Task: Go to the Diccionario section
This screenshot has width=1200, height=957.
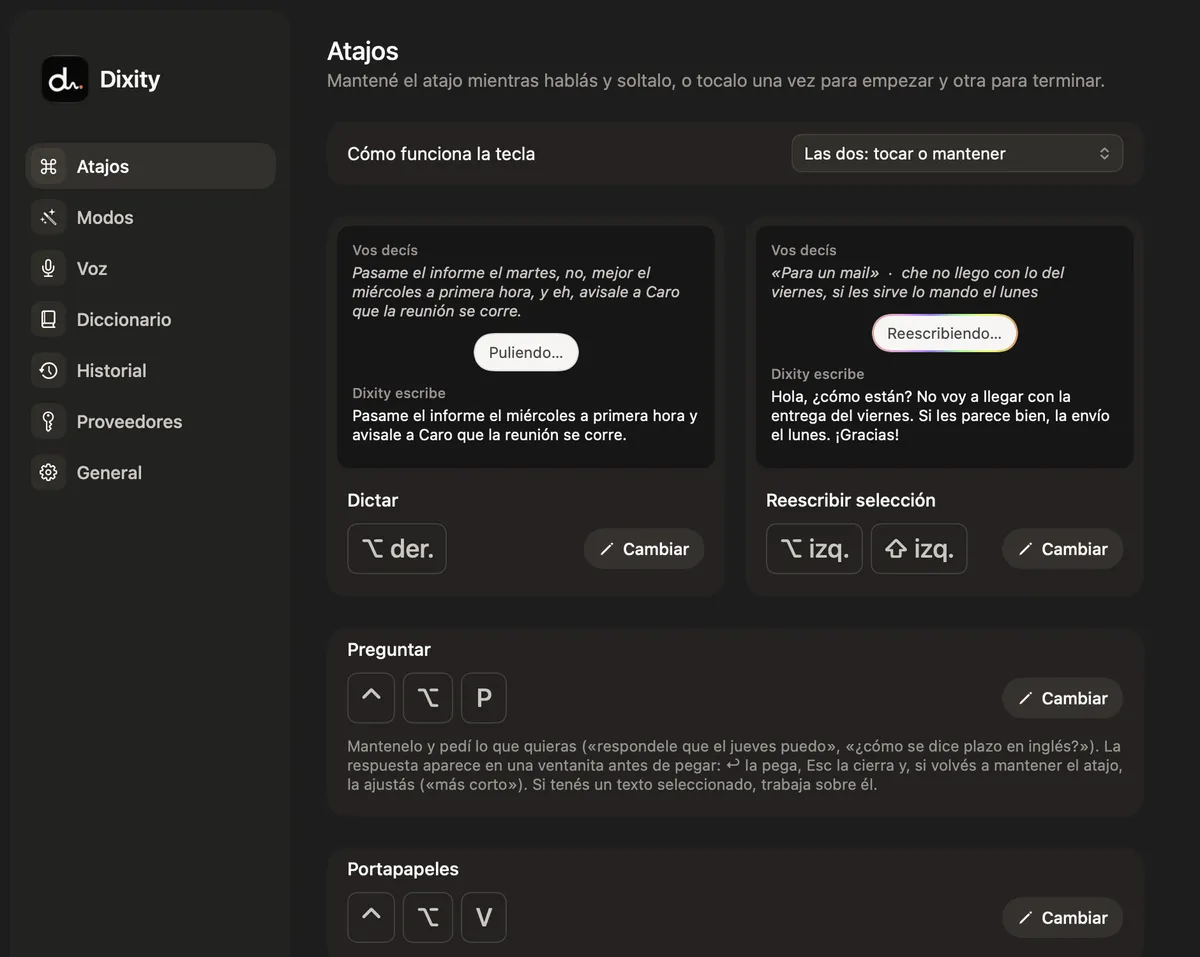Action: click(x=150, y=320)
